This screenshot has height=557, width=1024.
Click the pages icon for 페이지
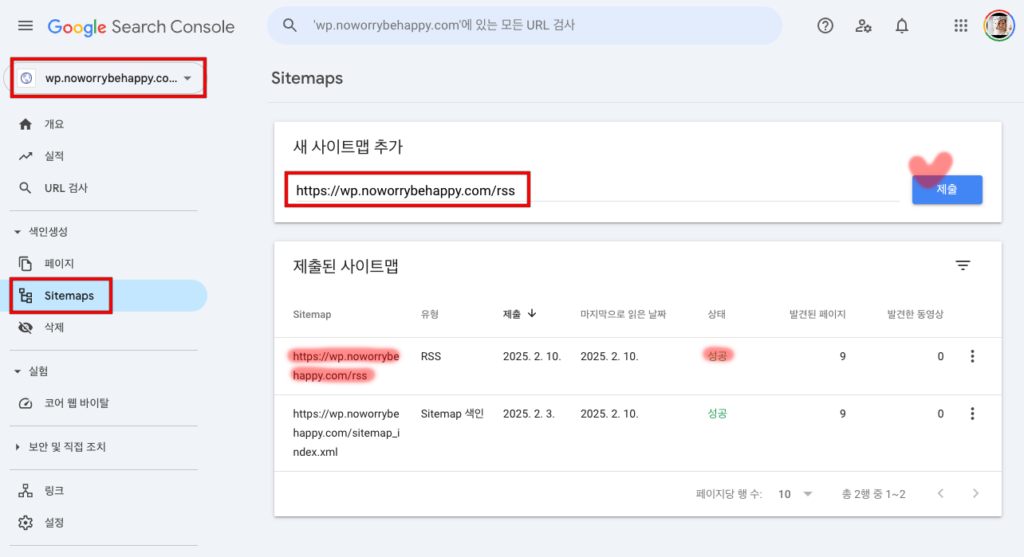coord(25,264)
